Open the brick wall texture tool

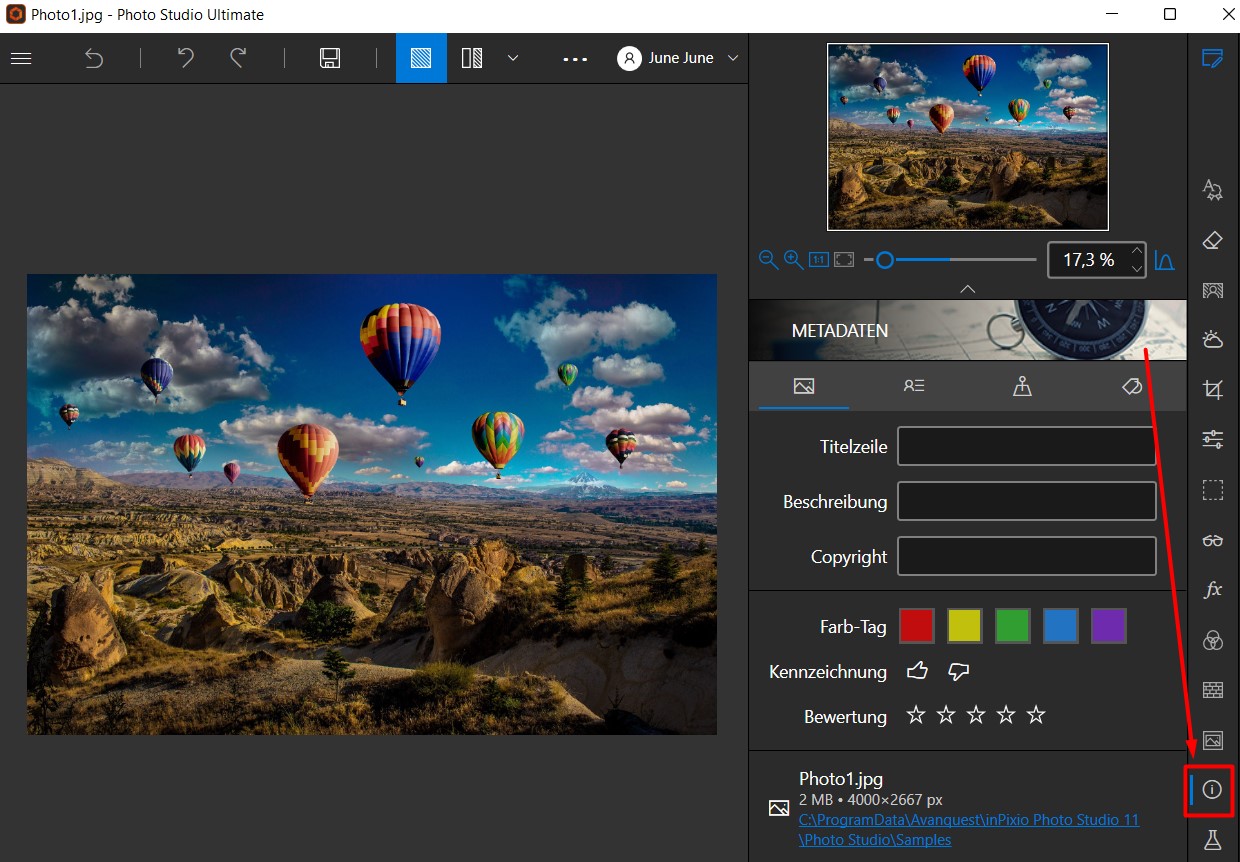pyautogui.click(x=1213, y=690)
